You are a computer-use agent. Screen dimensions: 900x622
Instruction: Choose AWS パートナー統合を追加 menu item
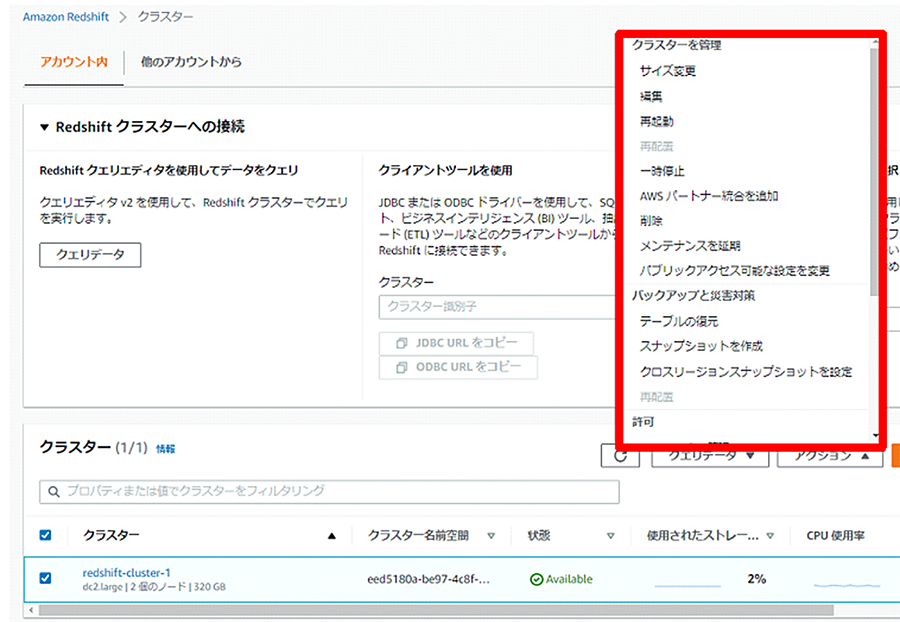click(709, 196)
